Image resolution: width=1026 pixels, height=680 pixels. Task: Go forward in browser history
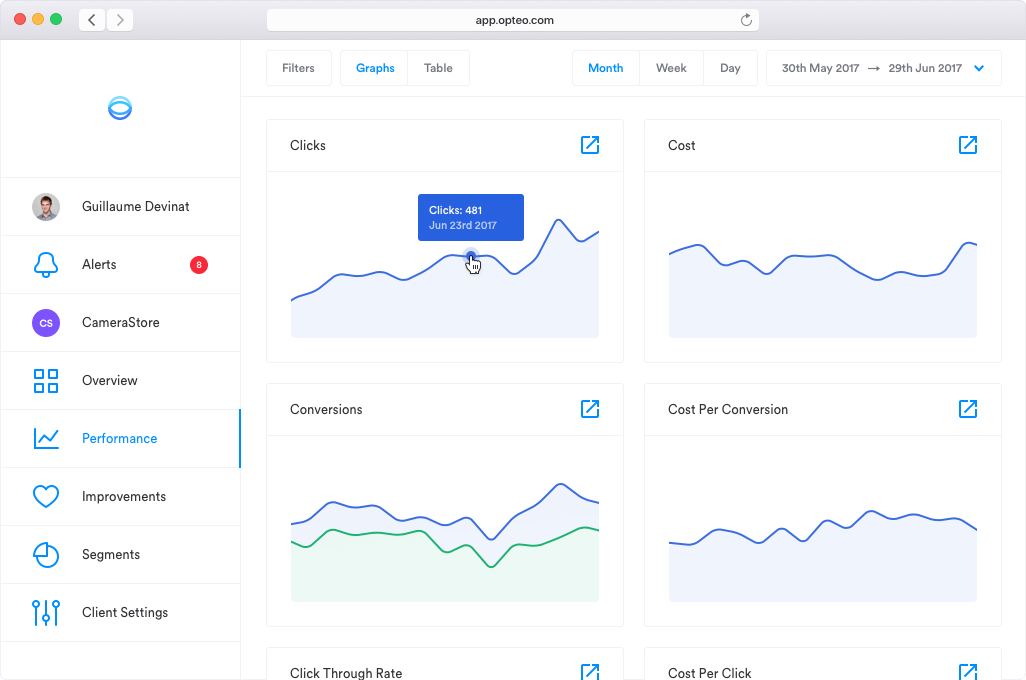coord(120,20)
